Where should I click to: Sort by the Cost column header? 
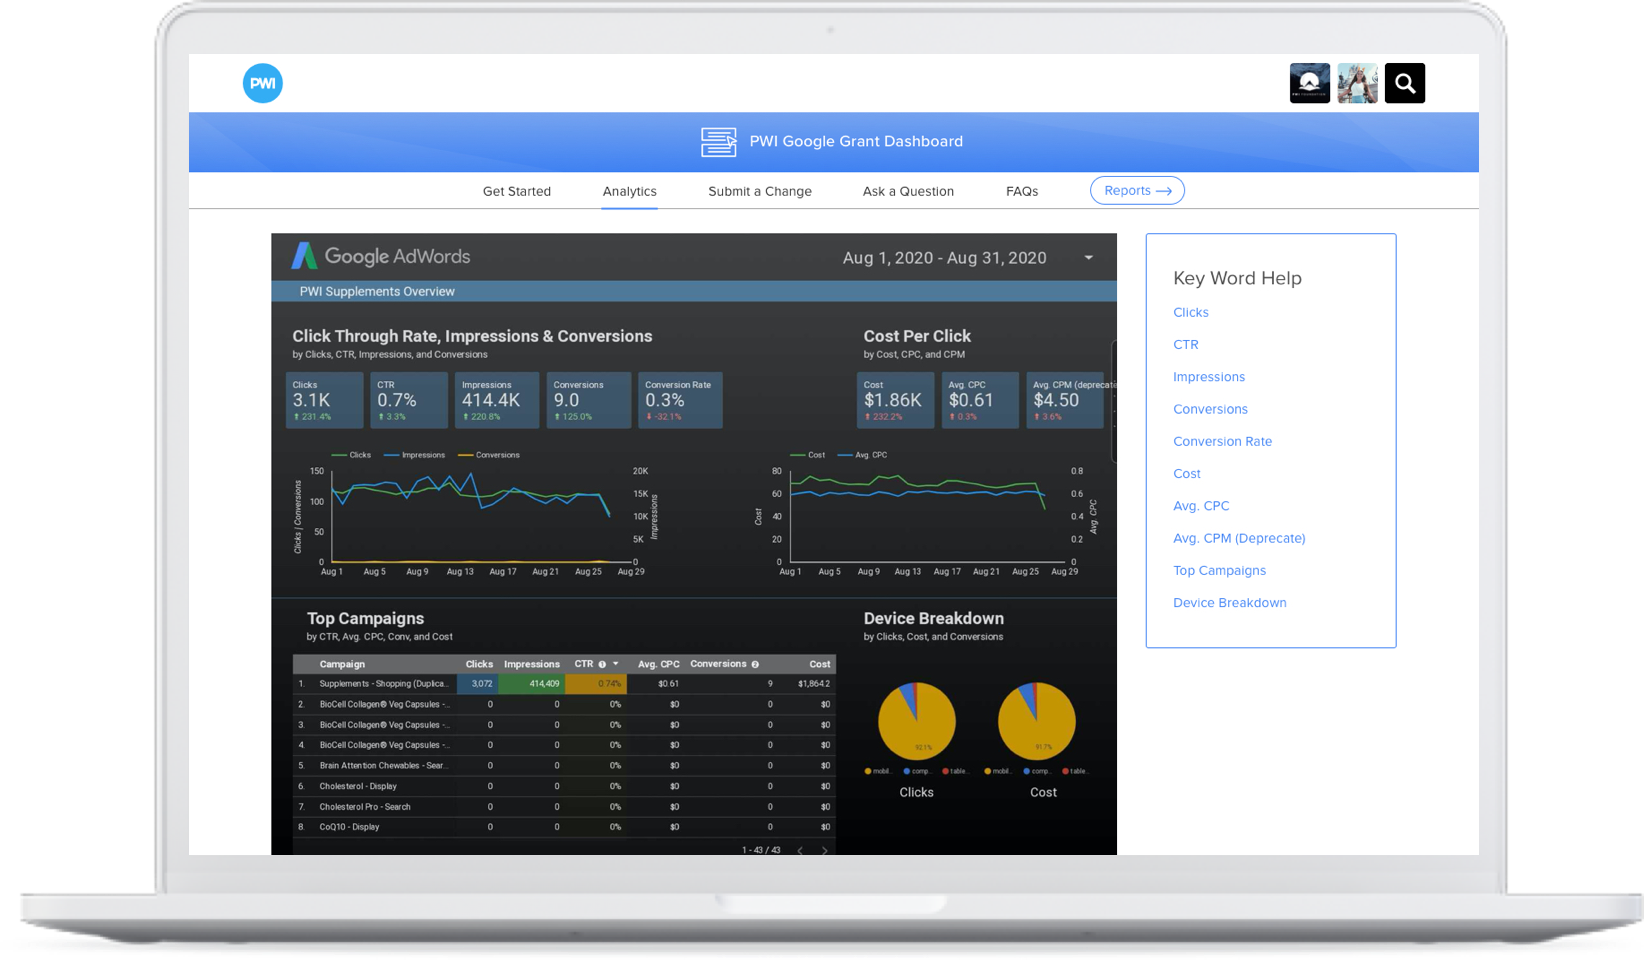(820, 664)
